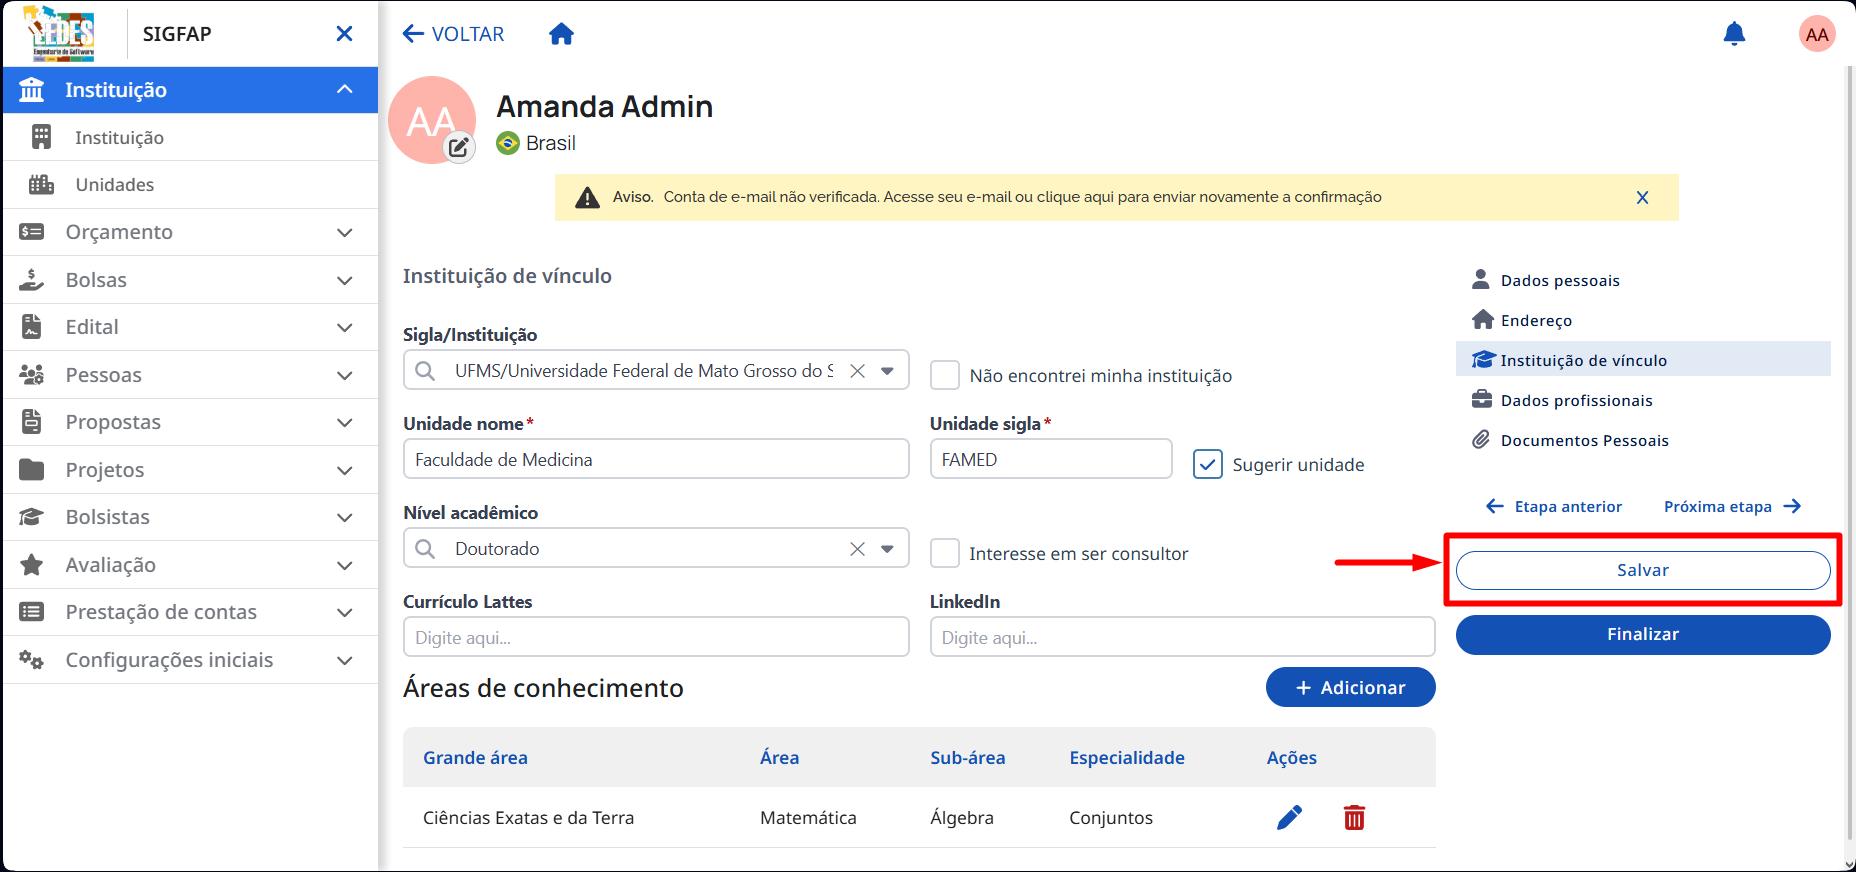
Task: Click the Unidades city icon
Action: click(41, 185)
